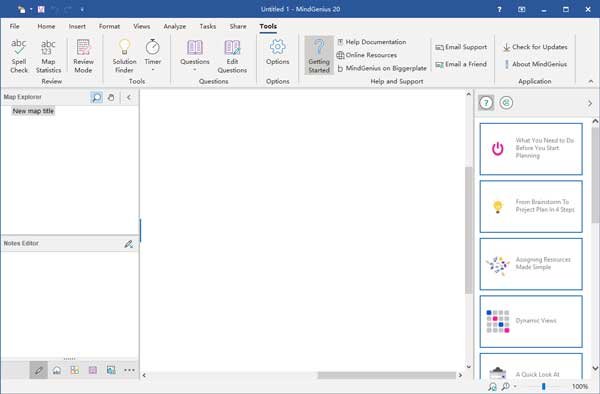The image size is (600, 394).
Task: Click the Notes Editor pen icon
Action: [129, 244]
